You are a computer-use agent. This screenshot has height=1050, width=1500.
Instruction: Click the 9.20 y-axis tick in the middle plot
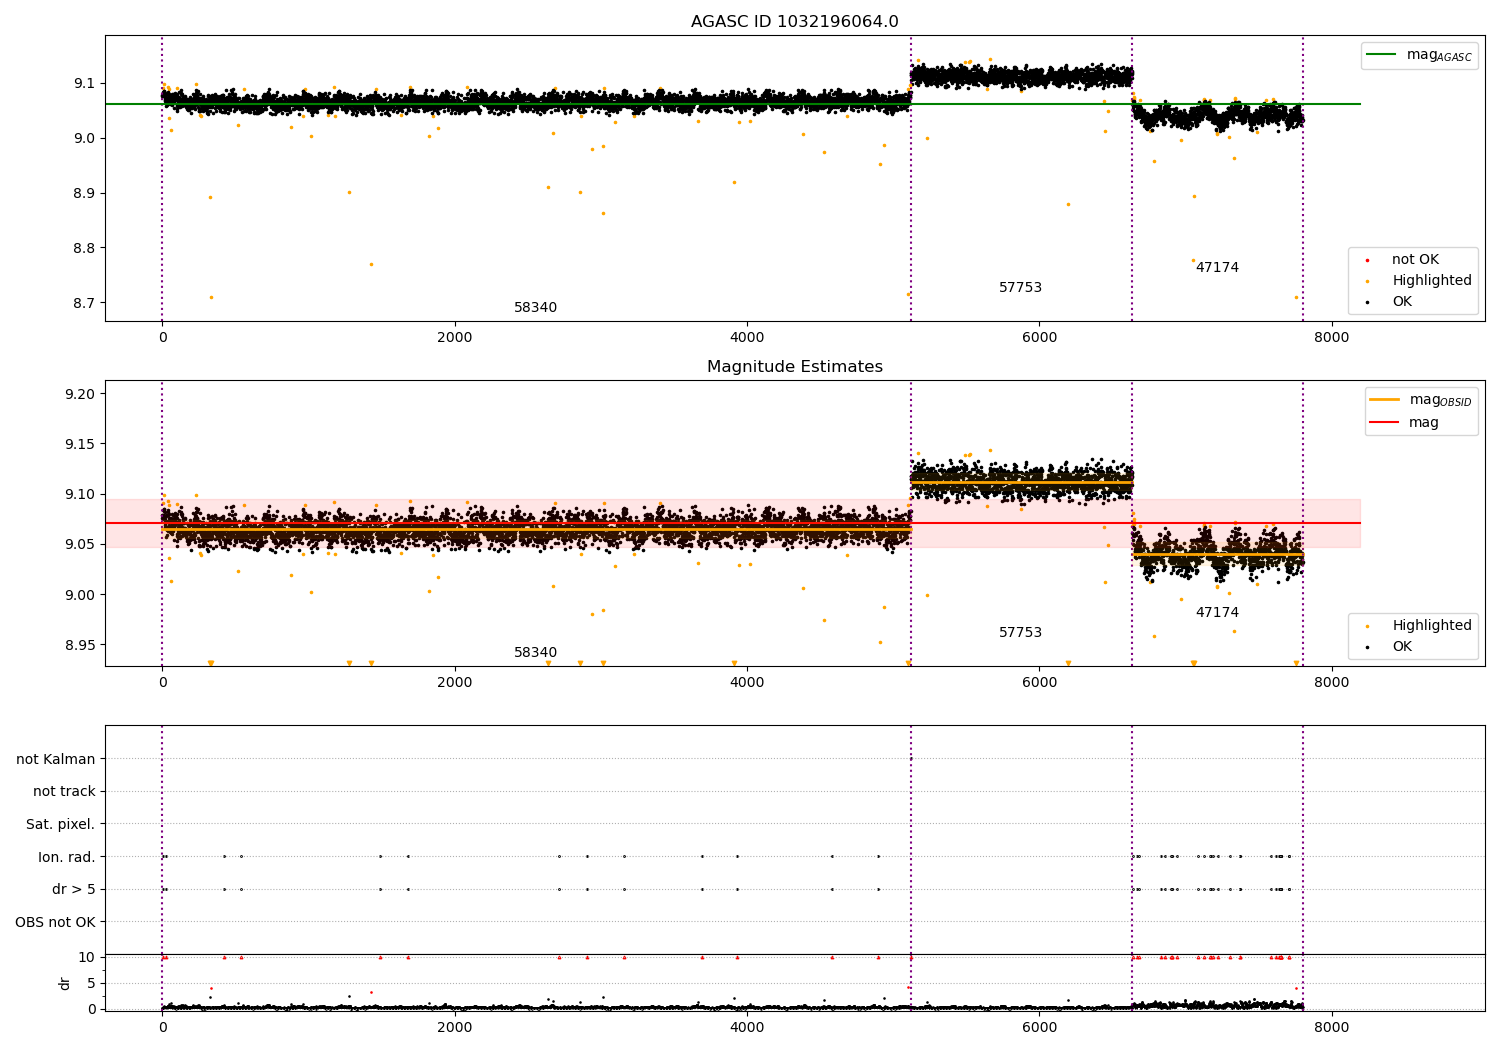81,394
